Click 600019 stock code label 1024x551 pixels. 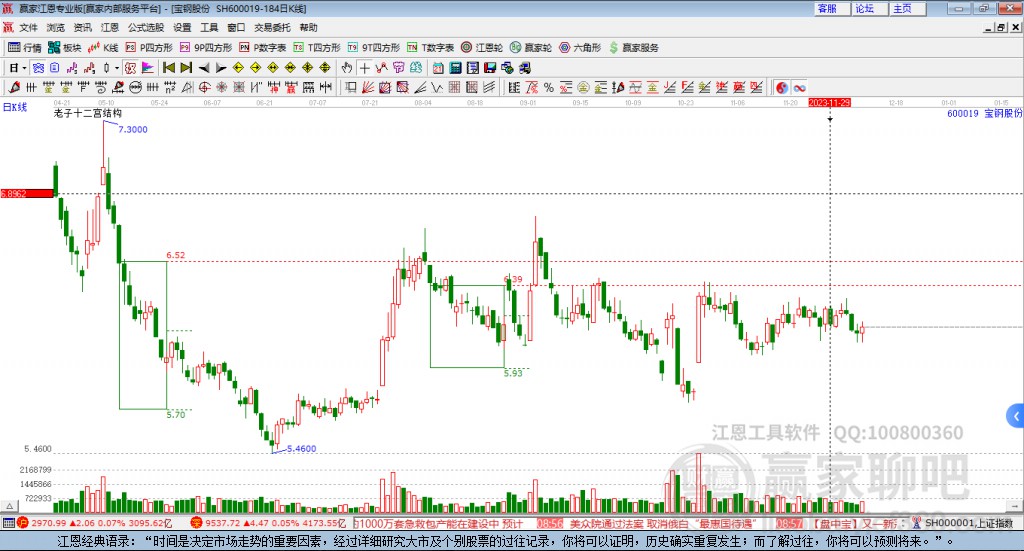[x=963, y=114]
